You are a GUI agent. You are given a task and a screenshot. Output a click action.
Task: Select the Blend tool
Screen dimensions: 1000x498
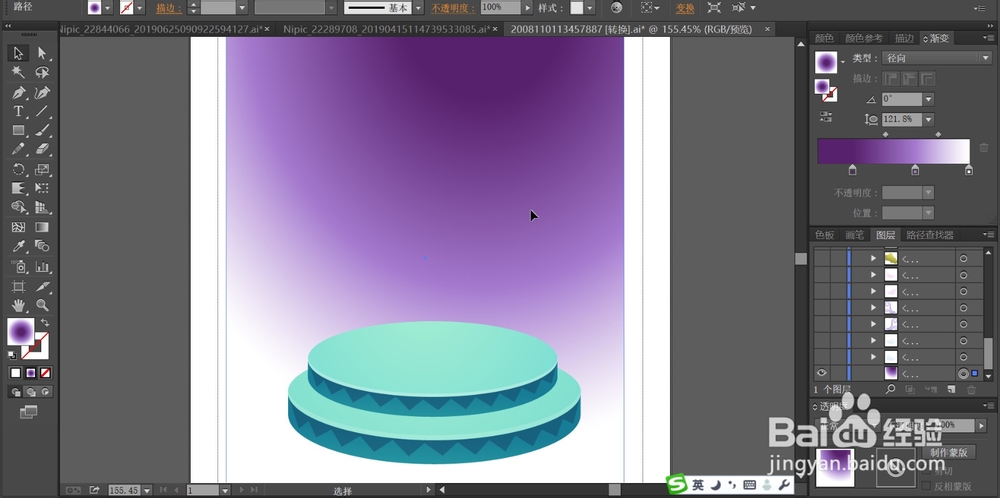pos(42,246)
